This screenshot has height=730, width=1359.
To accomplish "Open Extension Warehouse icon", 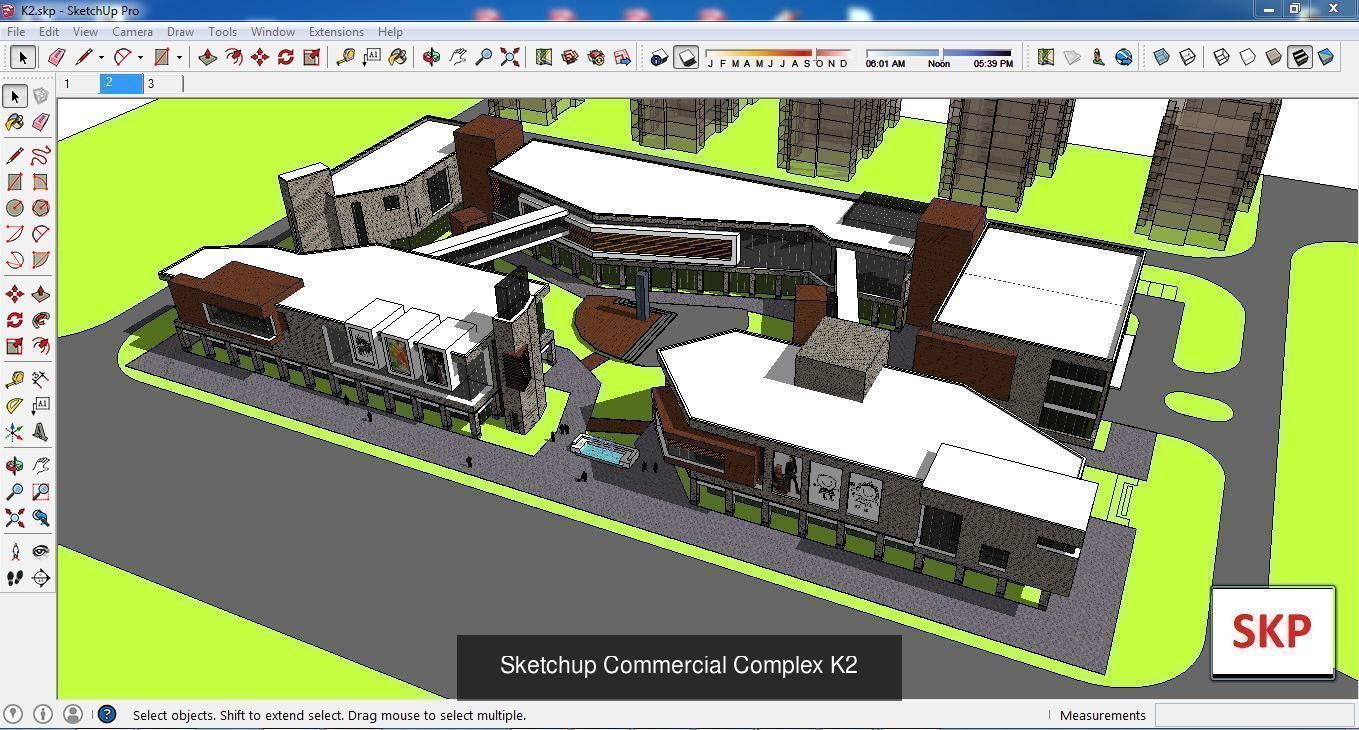I will [596, 57].
